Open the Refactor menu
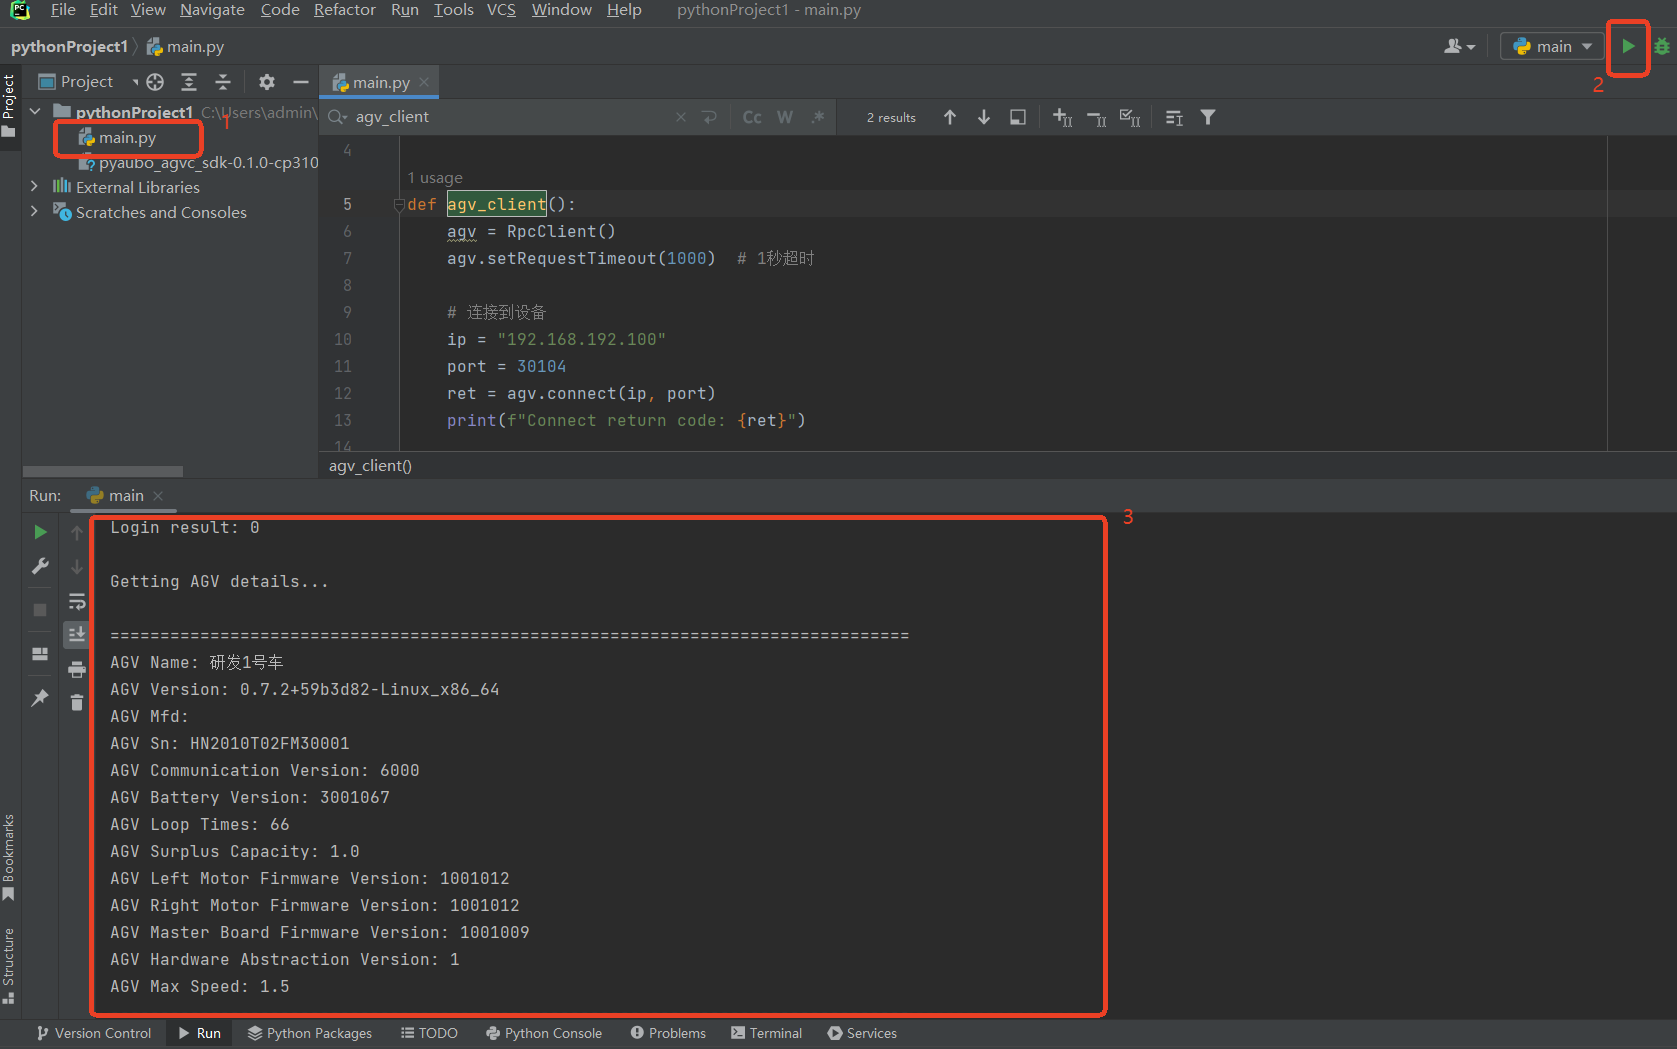This screenshot has height=1049, width=1677. tap(344, 10)
